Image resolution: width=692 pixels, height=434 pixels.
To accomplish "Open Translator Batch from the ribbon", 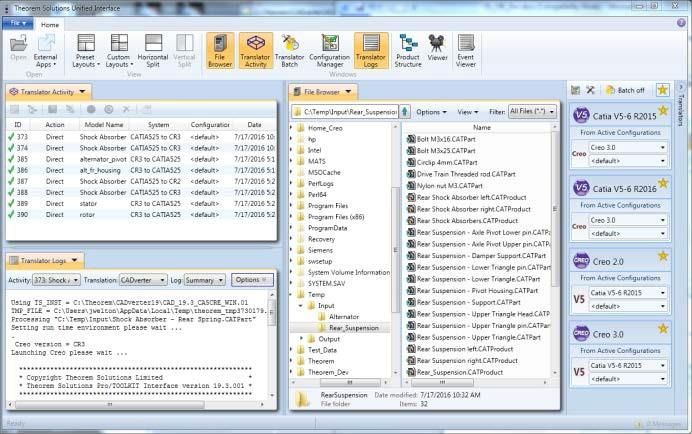I will pyautogui.click(x=290, y=51).
